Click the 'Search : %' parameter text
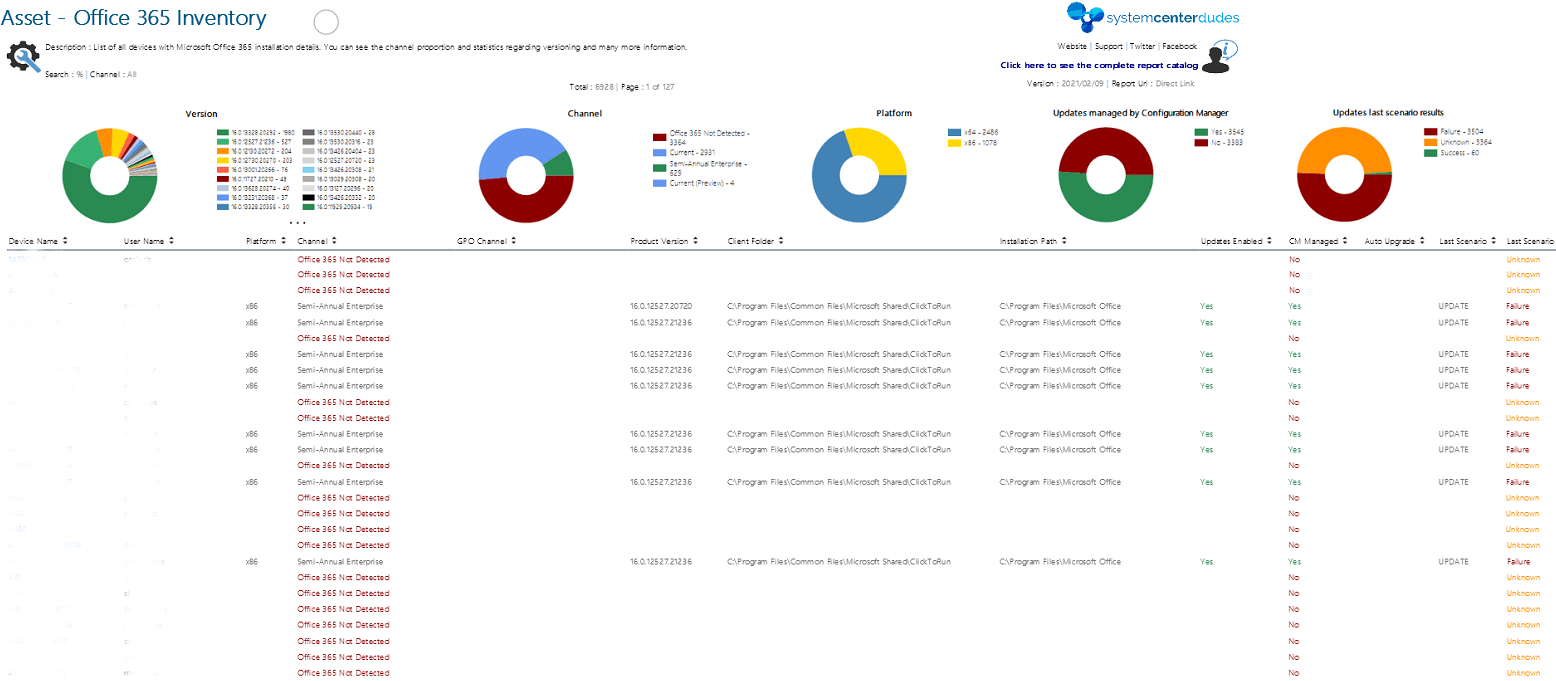 coord(64,74)
